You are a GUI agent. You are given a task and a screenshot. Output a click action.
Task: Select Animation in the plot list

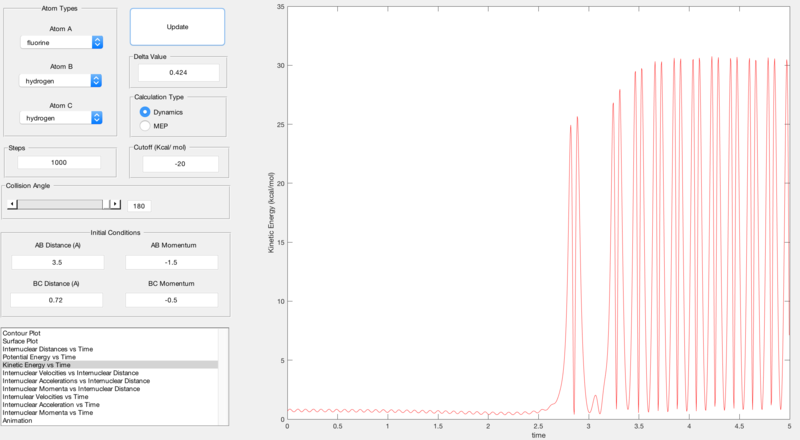coord(17,421)
